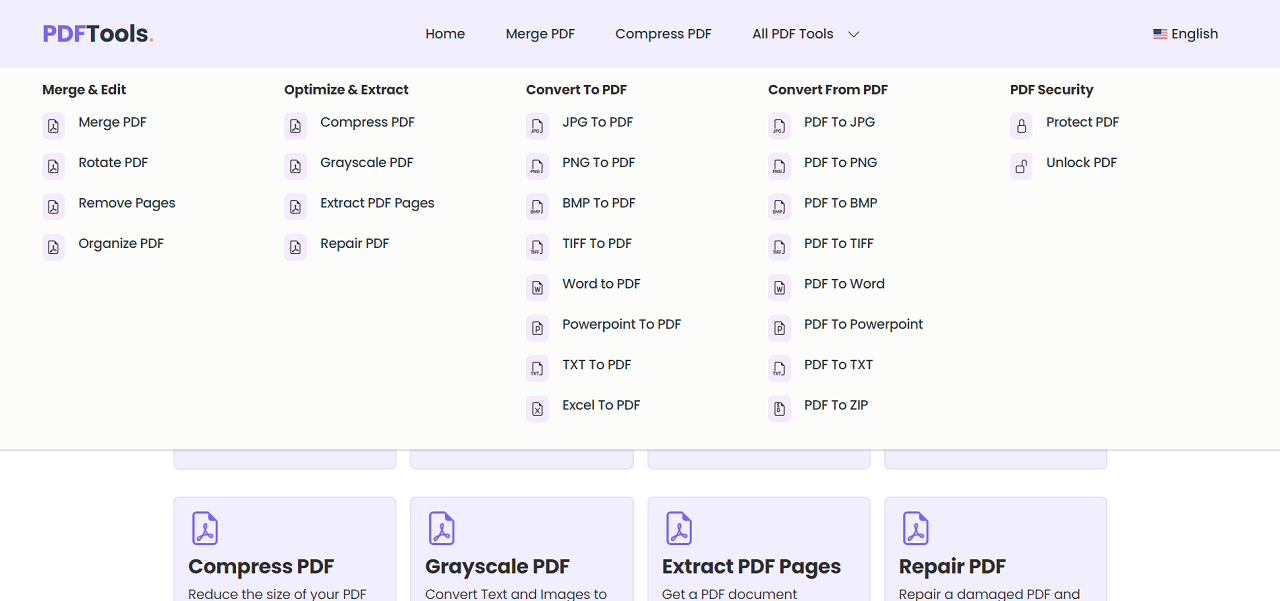
Task: Select the Unlock PDF icon
Action: click(x=1020, y=166)
